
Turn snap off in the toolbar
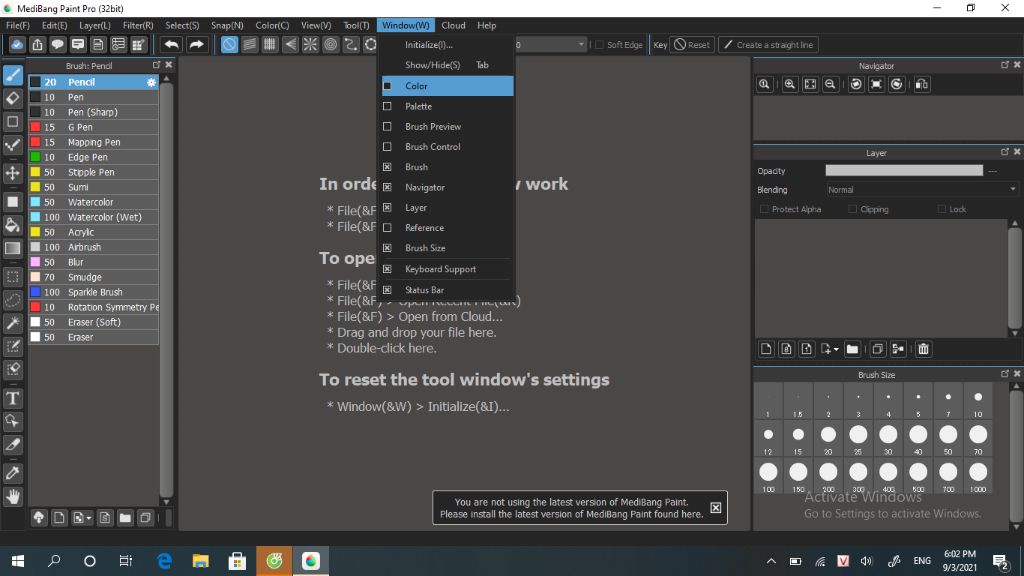point(229,44)
